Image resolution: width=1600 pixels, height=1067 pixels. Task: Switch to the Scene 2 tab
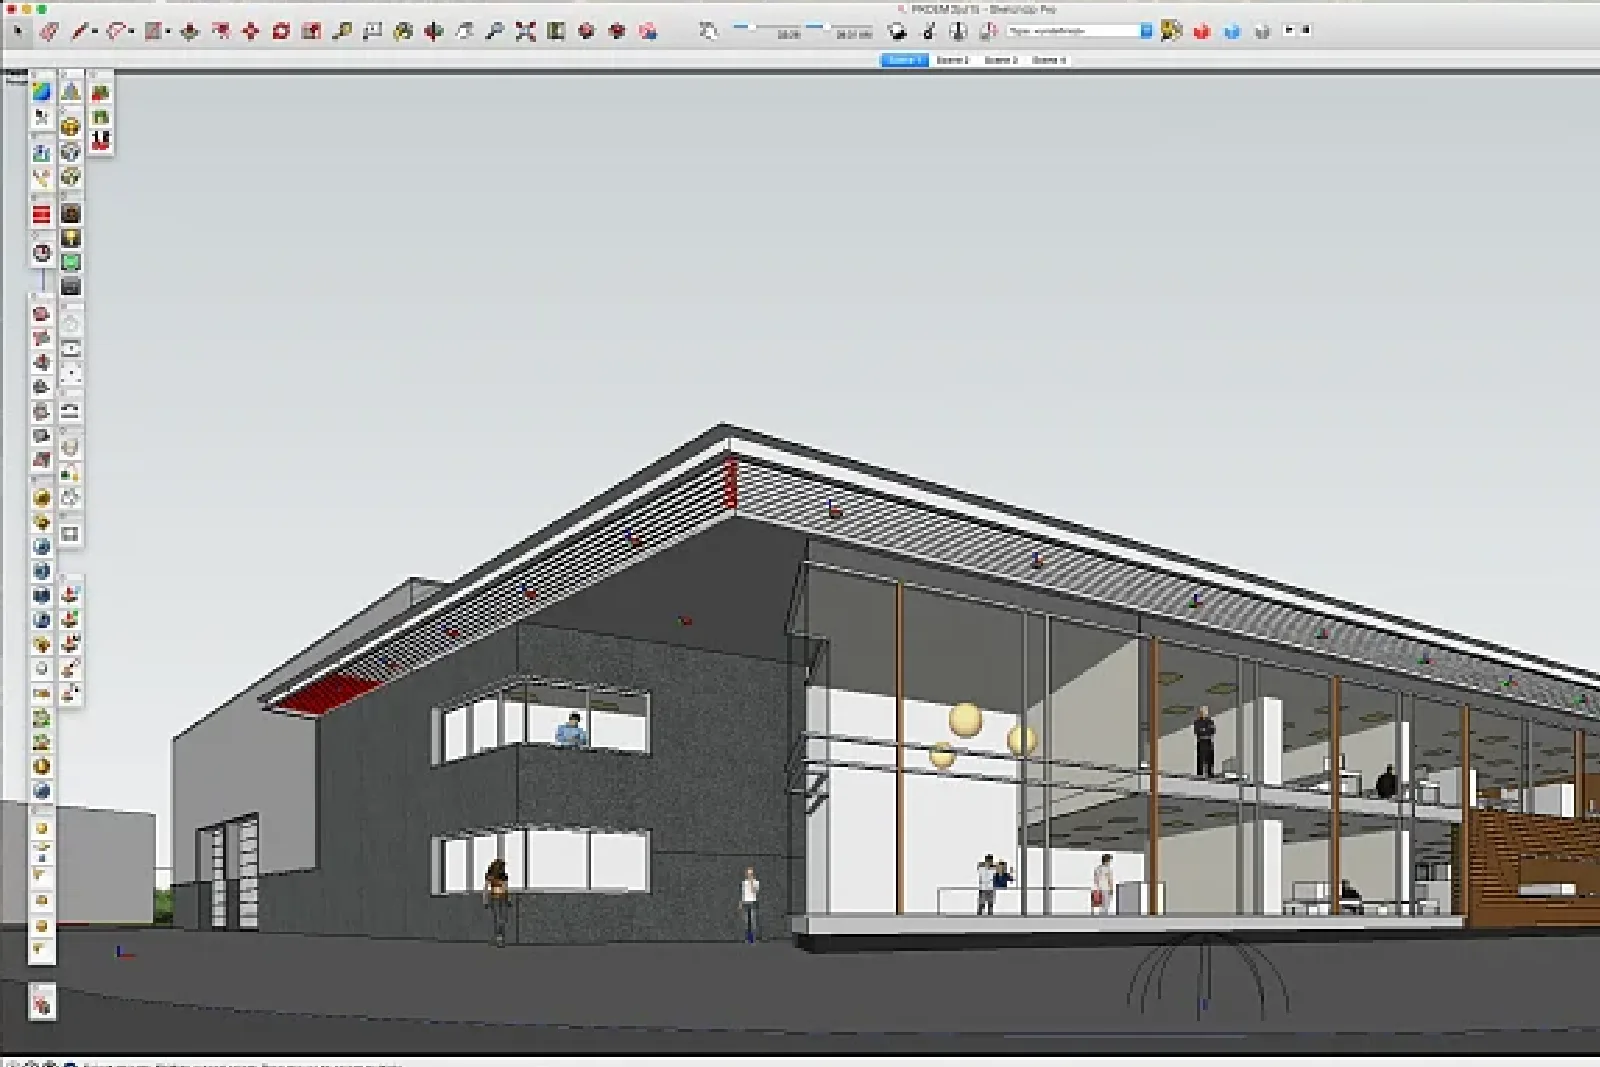(952, 60)
